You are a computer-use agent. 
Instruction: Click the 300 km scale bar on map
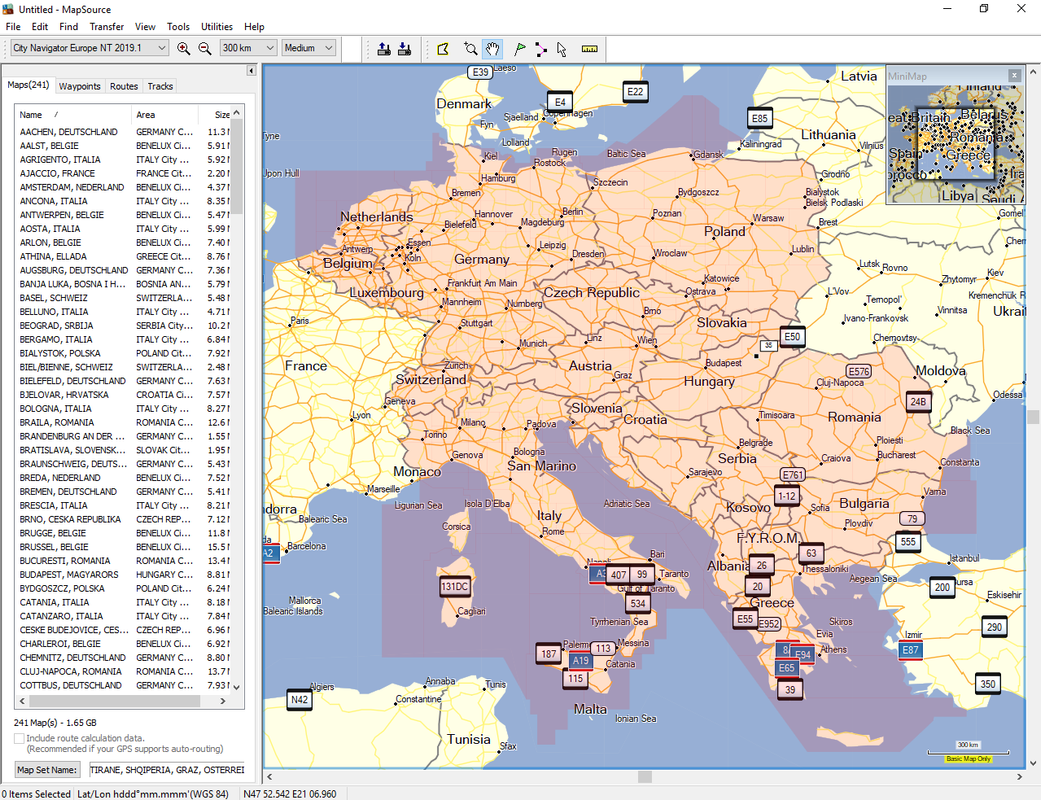pyautogui.click(x=968, y=750)
